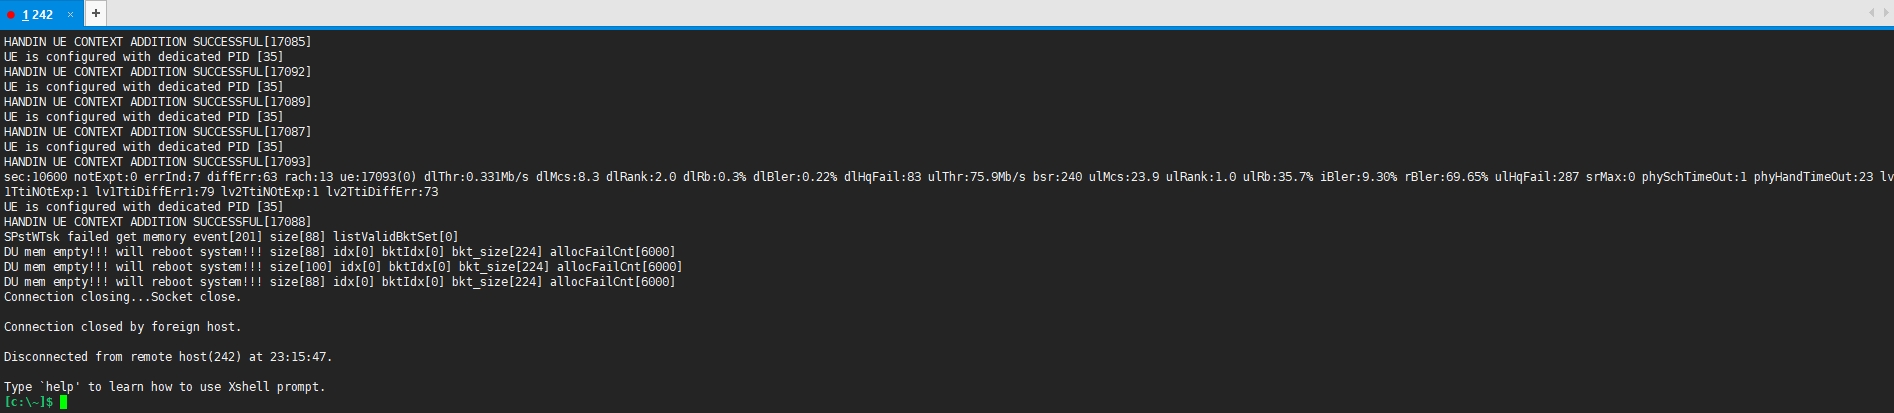Click the 'Connection closed by foreign host.' line
This screenshot has width=1894, height=413.
click(x=122, y=327)
